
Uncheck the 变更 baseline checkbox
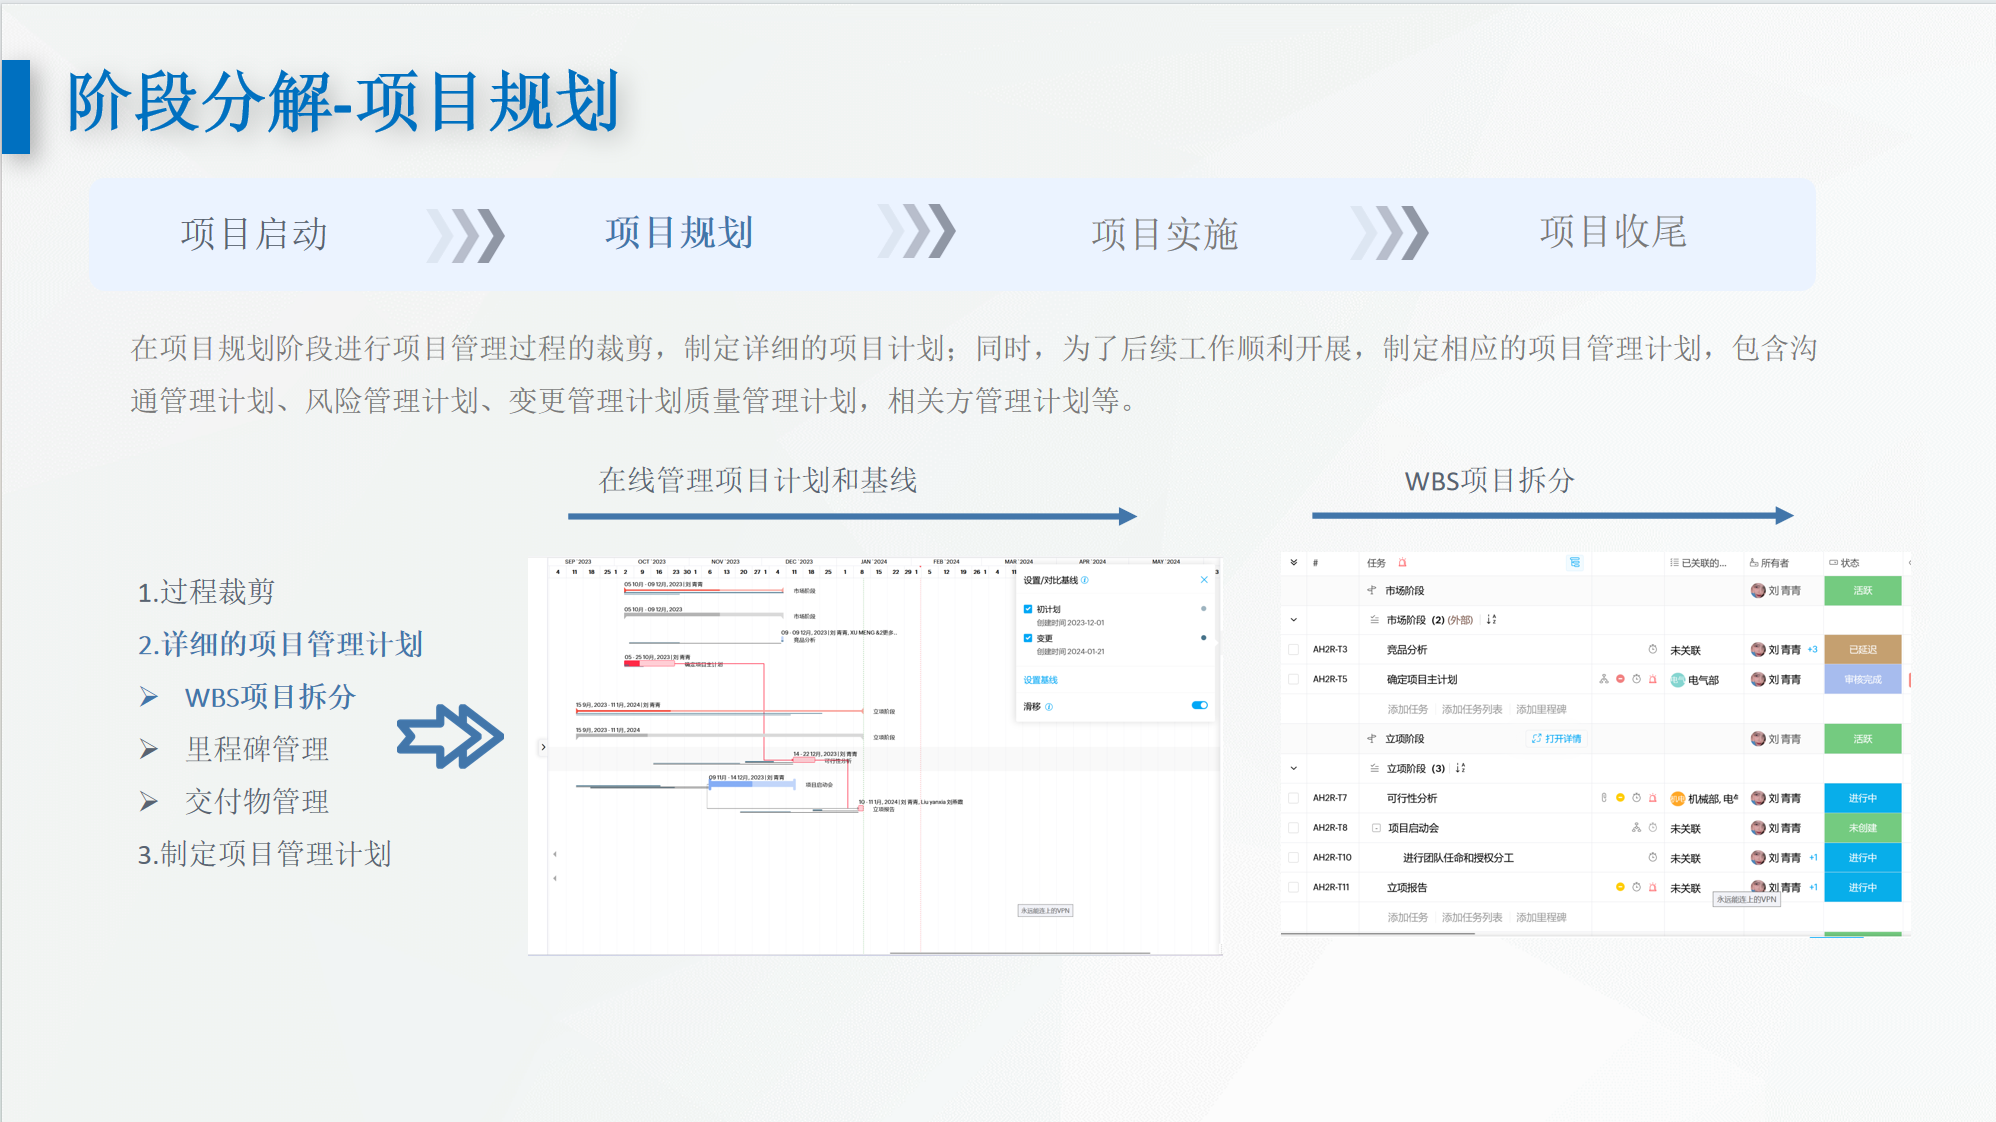point(1028,638)
